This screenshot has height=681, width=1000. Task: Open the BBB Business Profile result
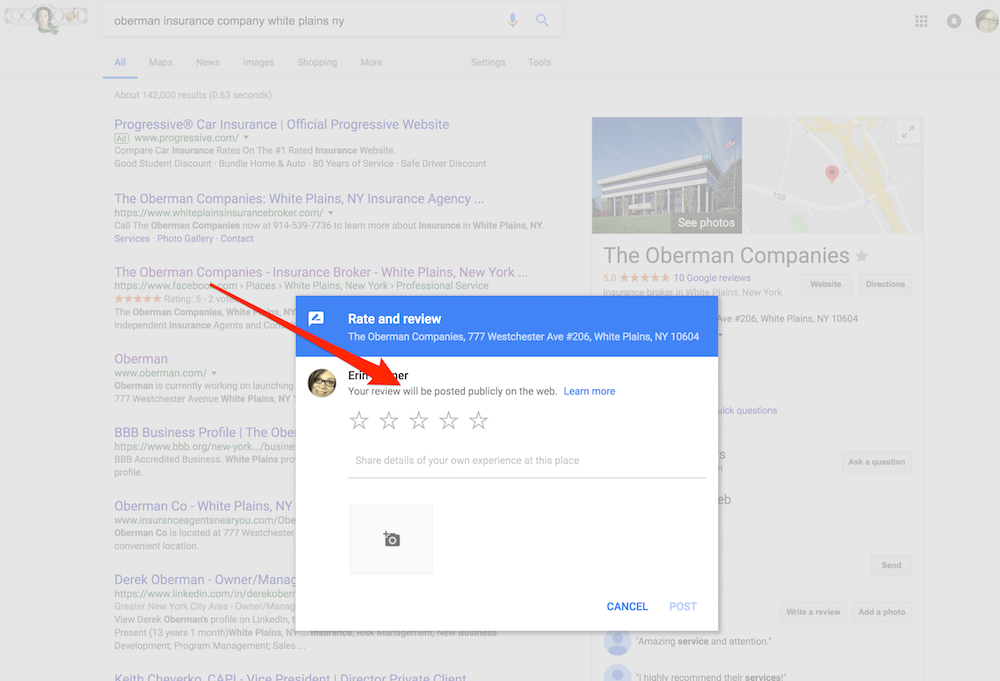205,432
